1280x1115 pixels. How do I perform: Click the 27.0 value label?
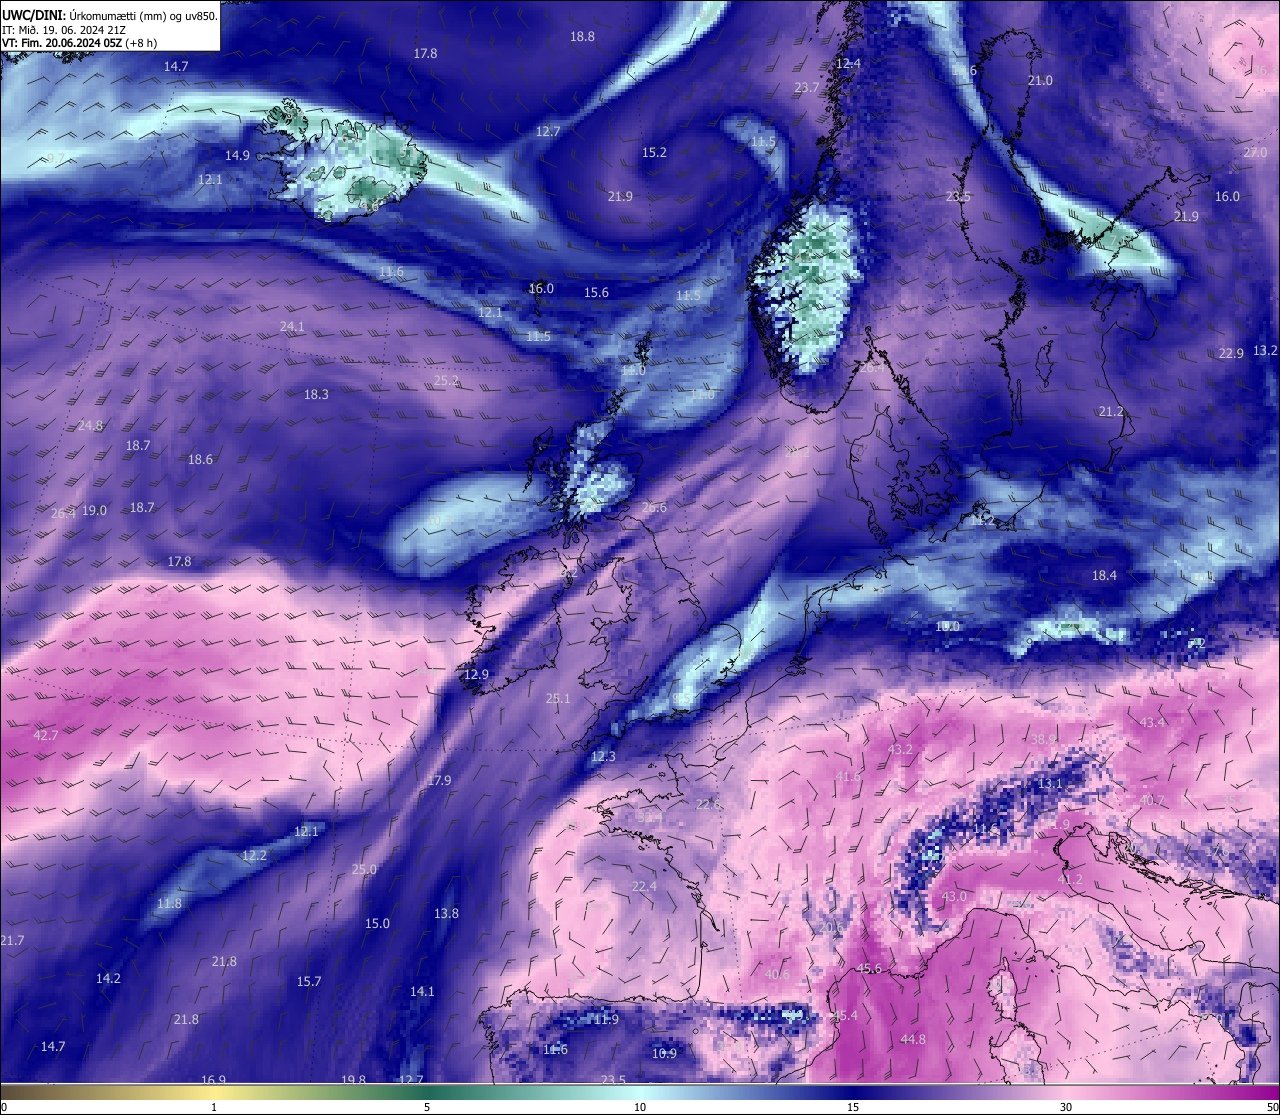pyautogui.click(x=1255, y=152)
